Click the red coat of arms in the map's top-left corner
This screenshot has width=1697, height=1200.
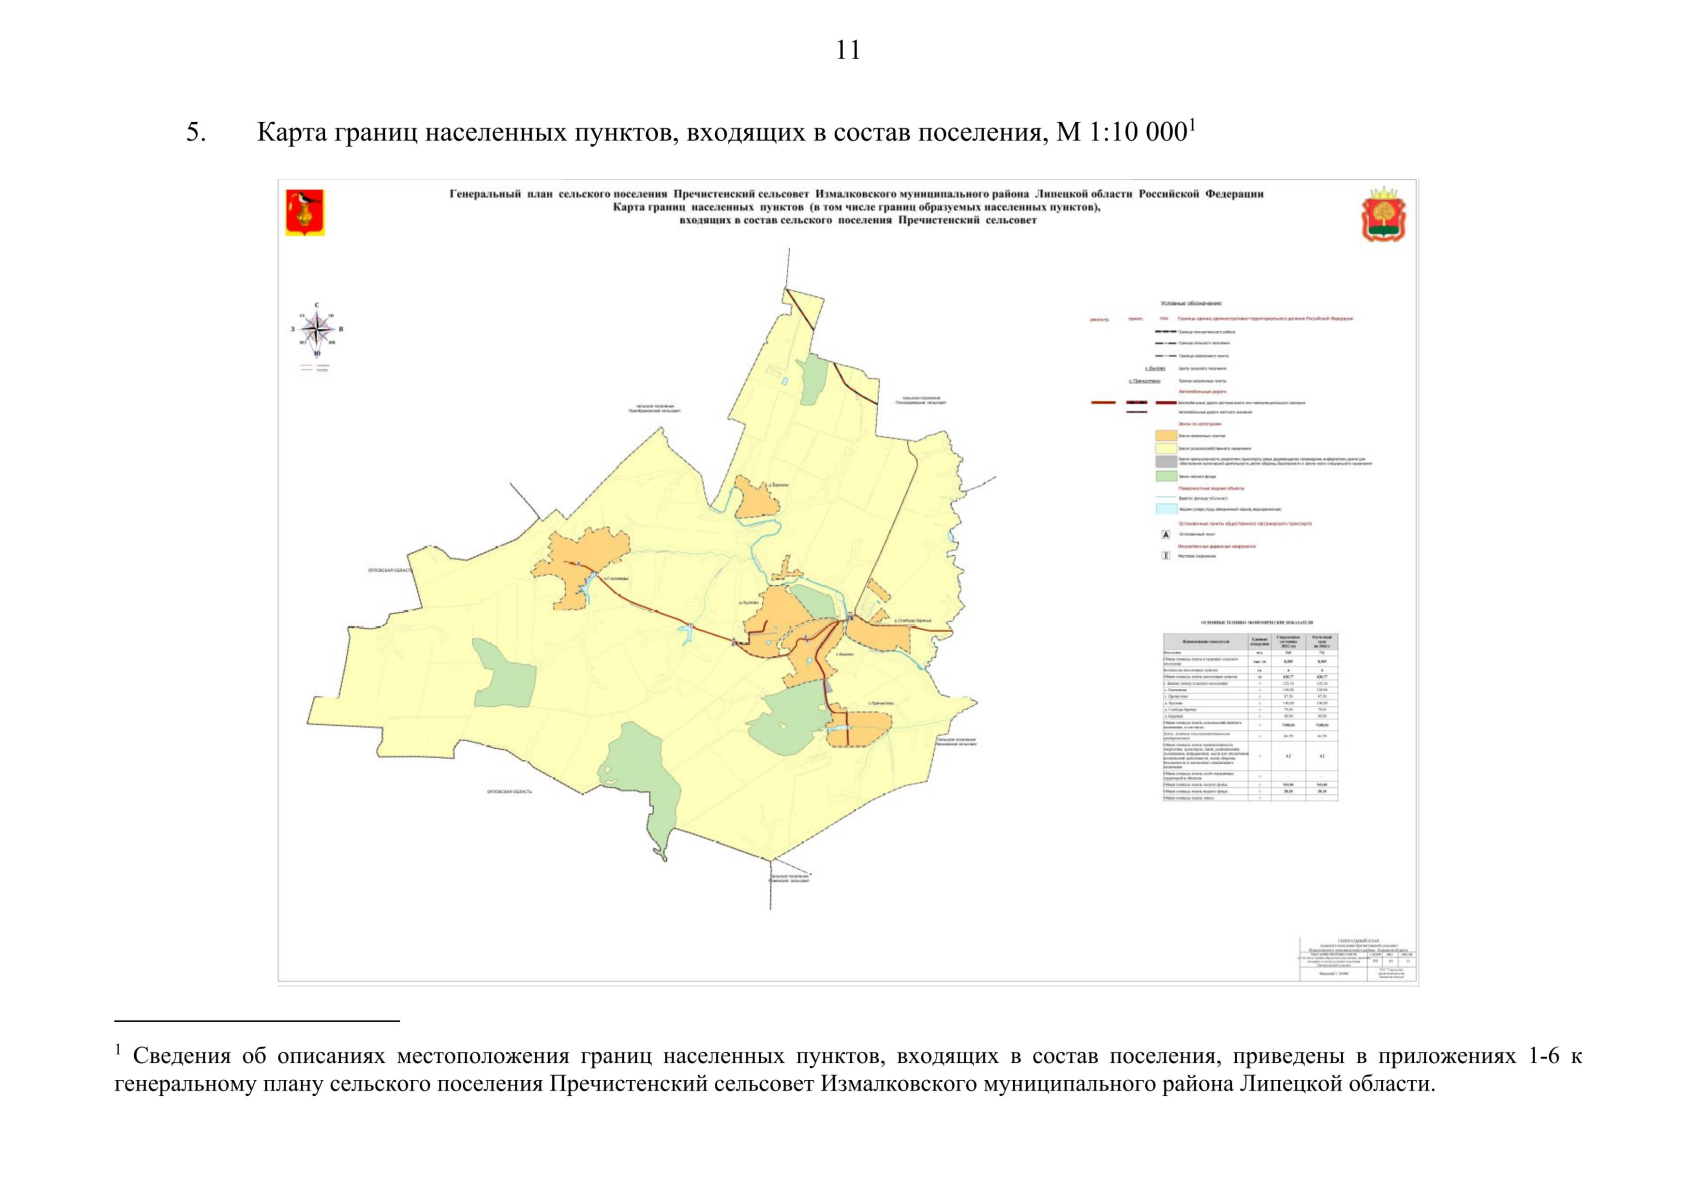(x=305, y=212)
